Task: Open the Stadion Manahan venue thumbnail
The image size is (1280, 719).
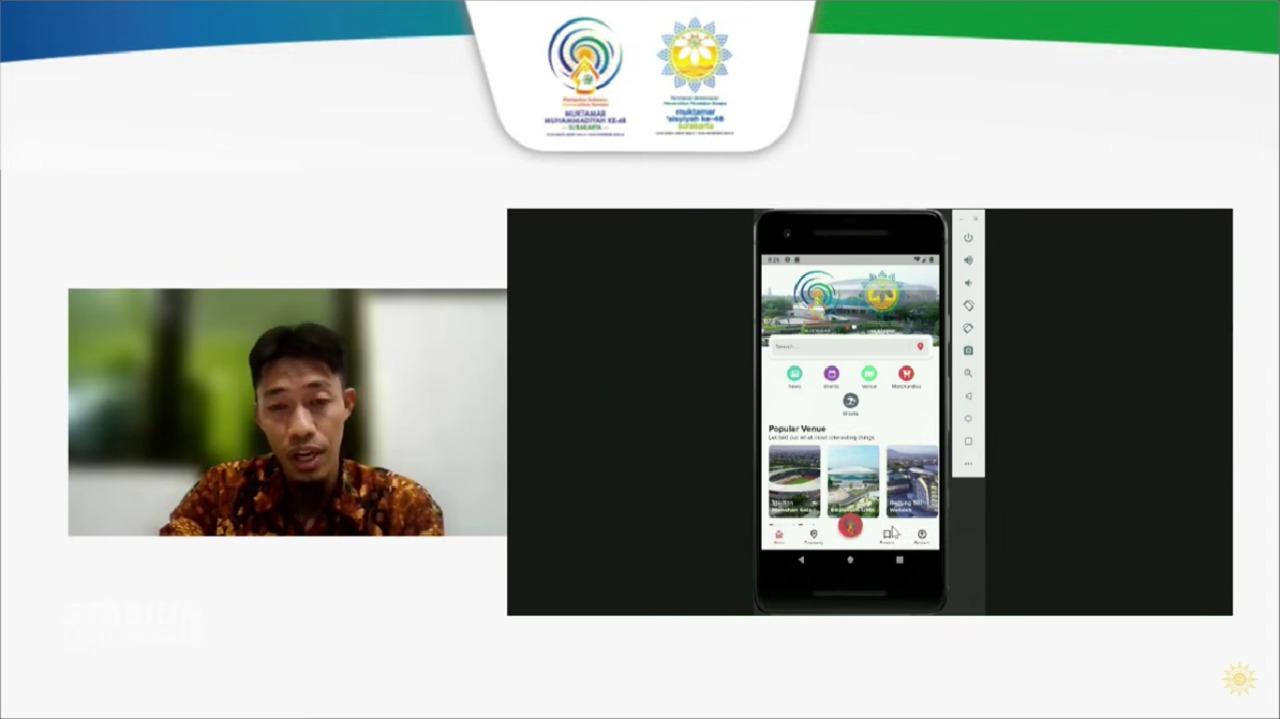Action: click(794, 481)
